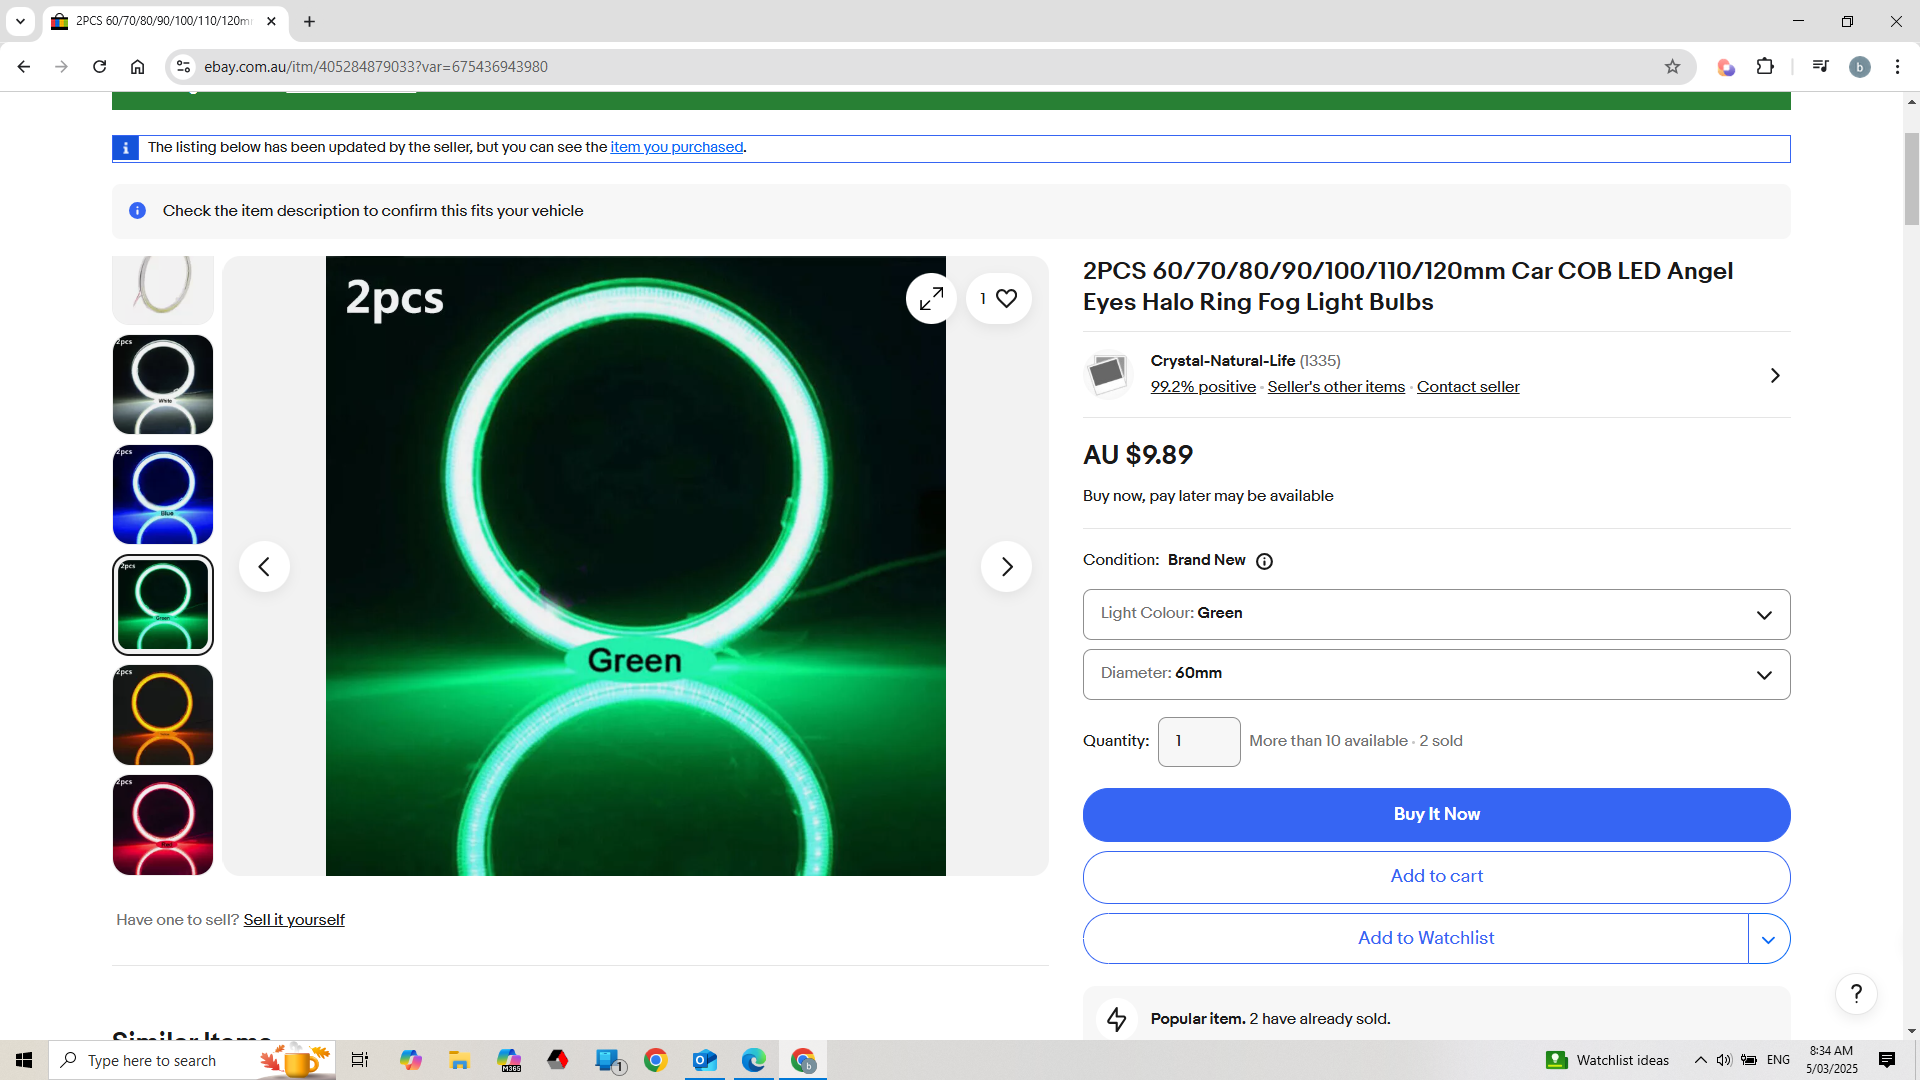Open the Copilot taskbar icon
1920x1080 pixels.
coord(411,1060)
